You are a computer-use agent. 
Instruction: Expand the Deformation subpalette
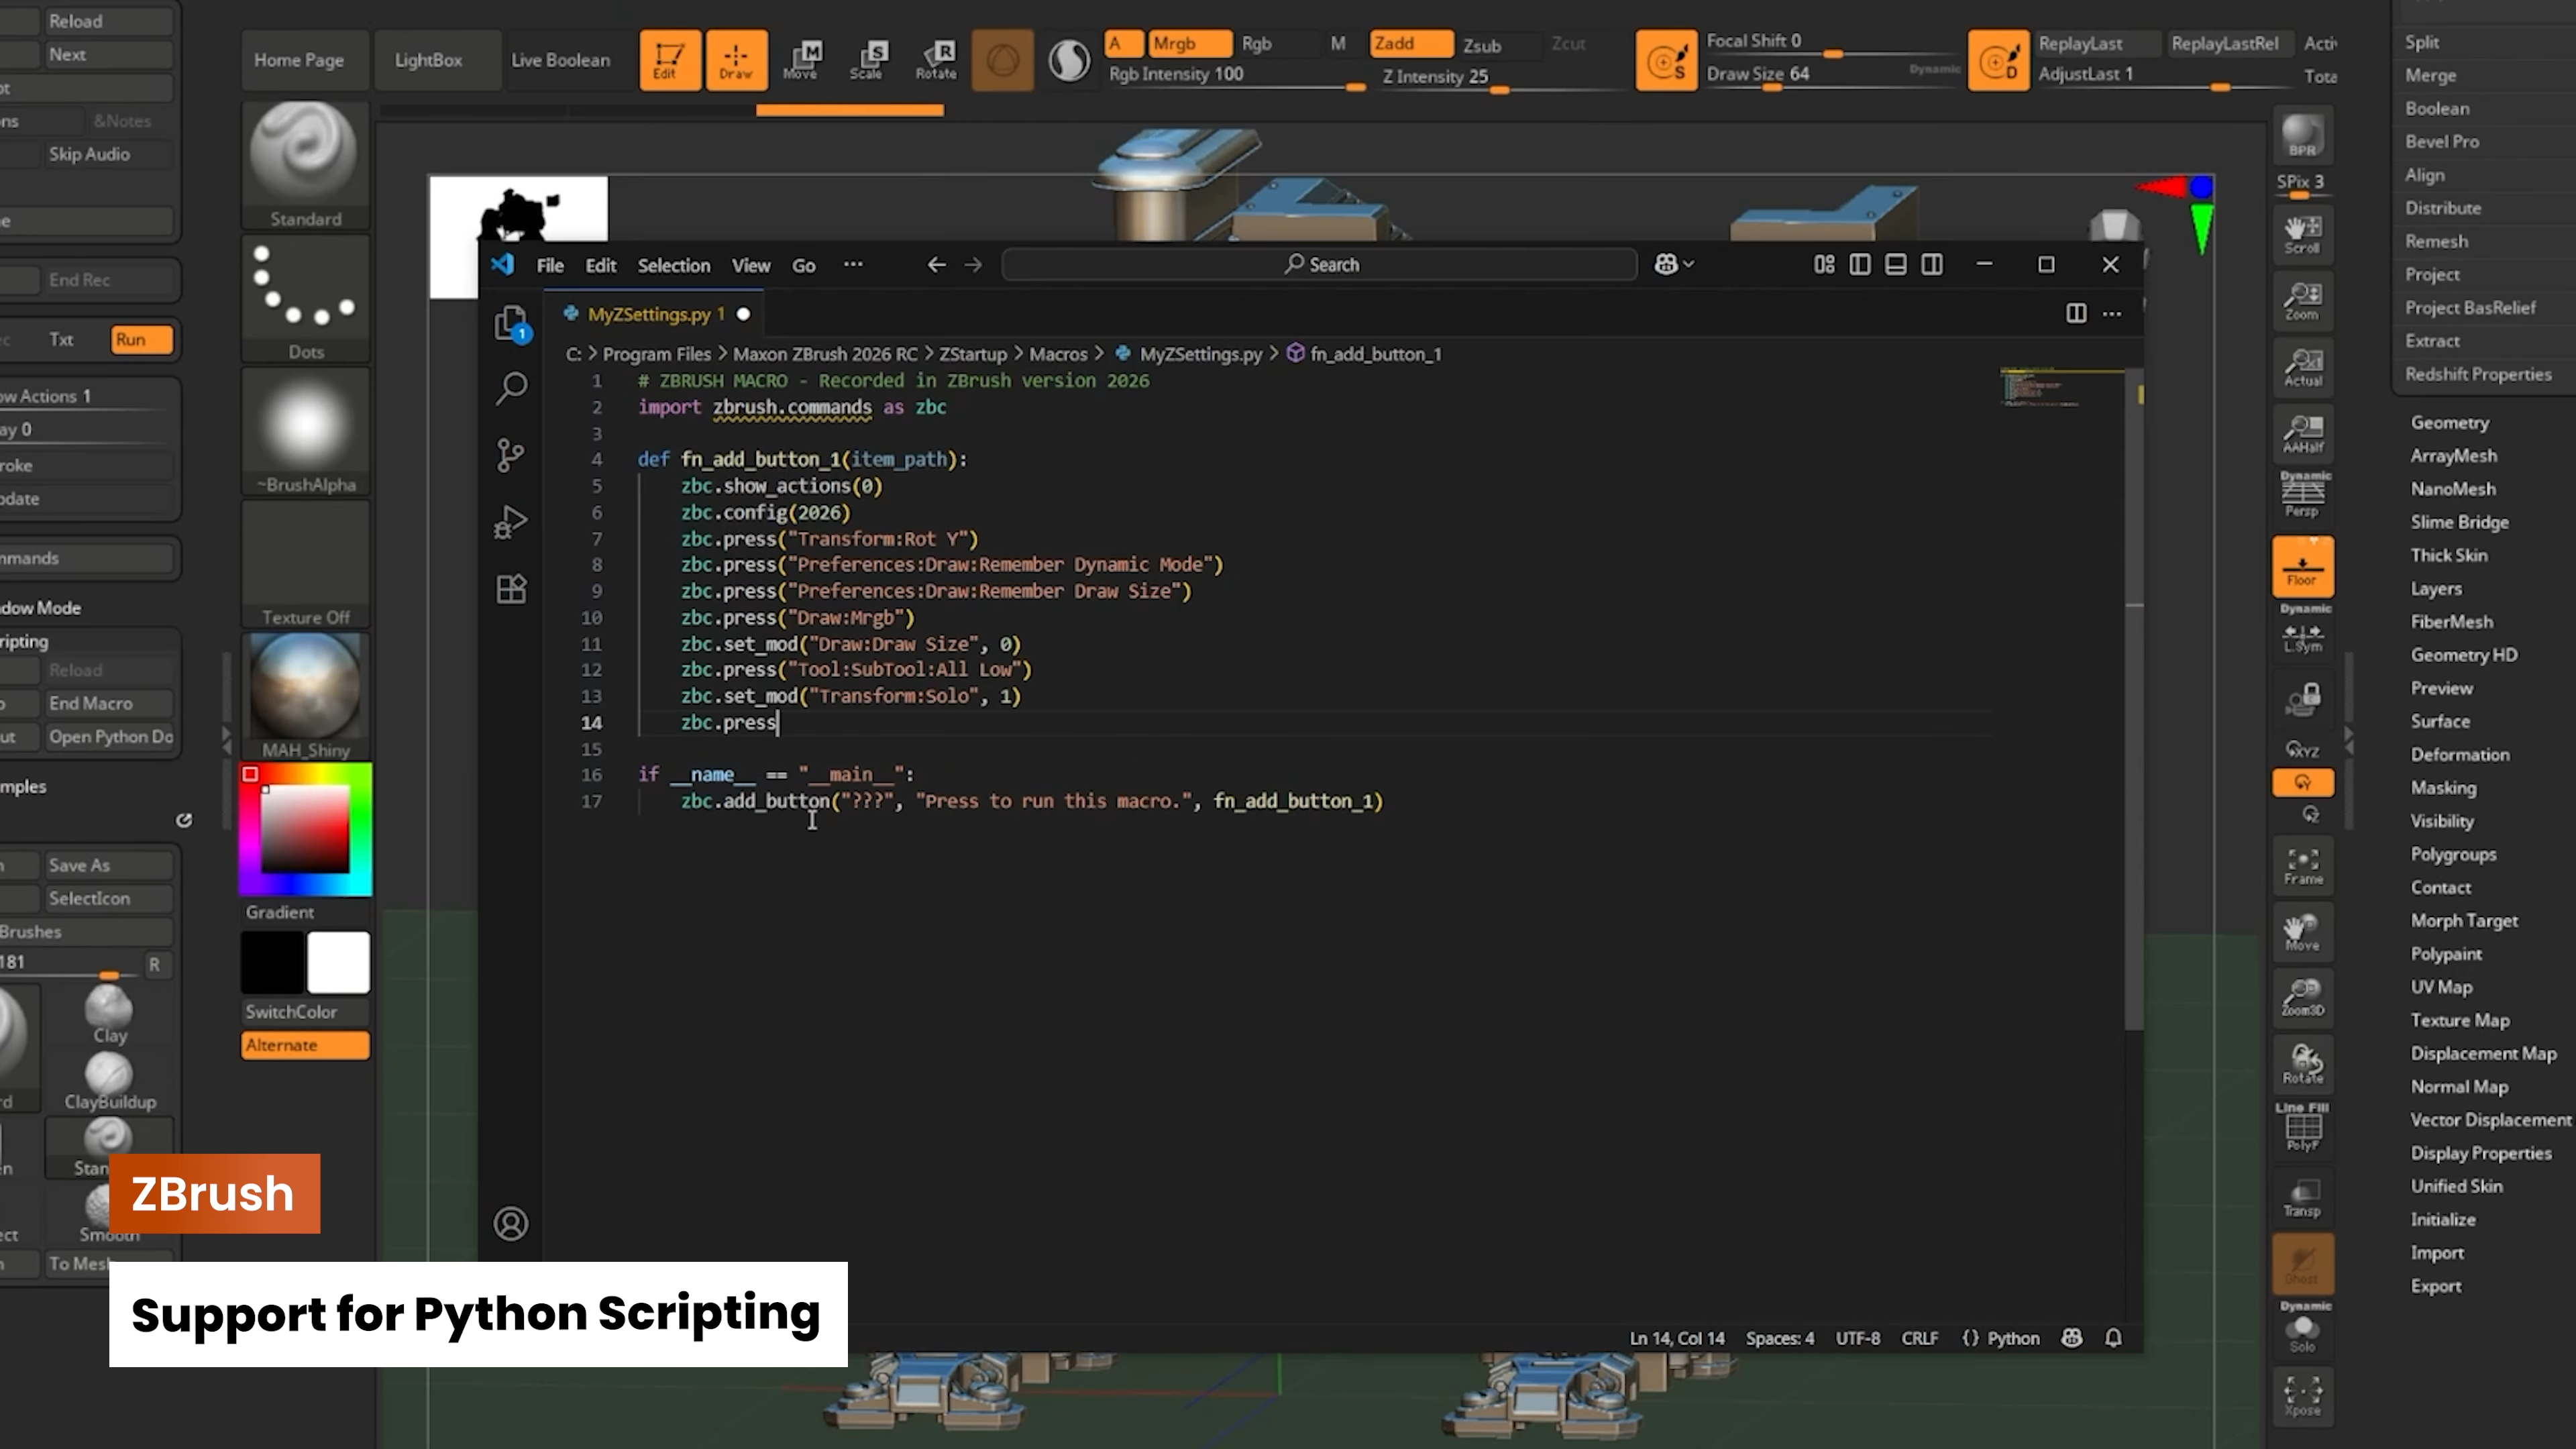pyautogui.click(x=2459, y=755)
